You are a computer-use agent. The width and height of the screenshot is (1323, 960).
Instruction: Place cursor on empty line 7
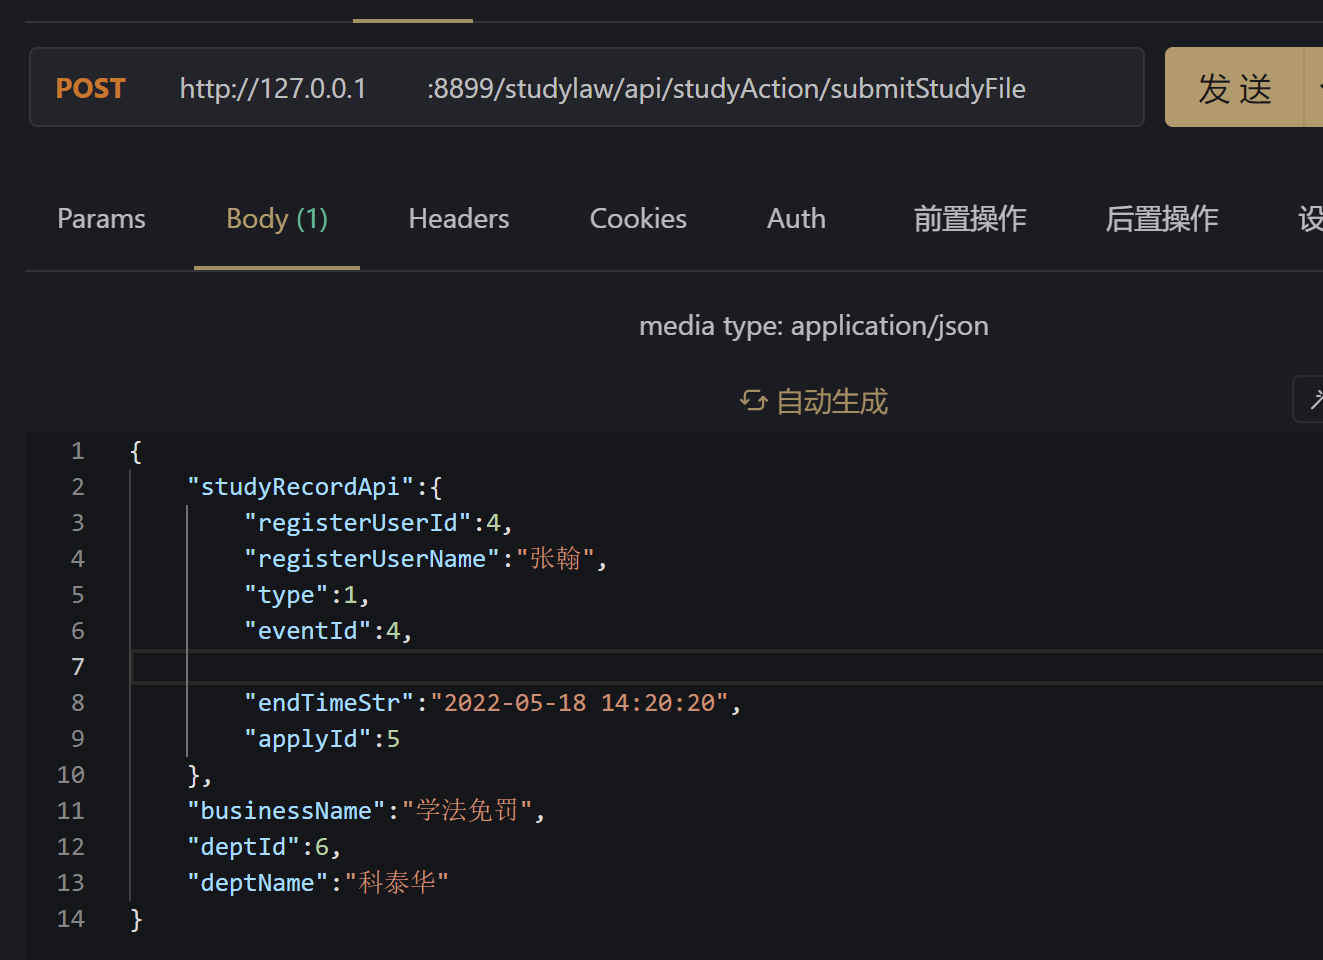[727, 667]
